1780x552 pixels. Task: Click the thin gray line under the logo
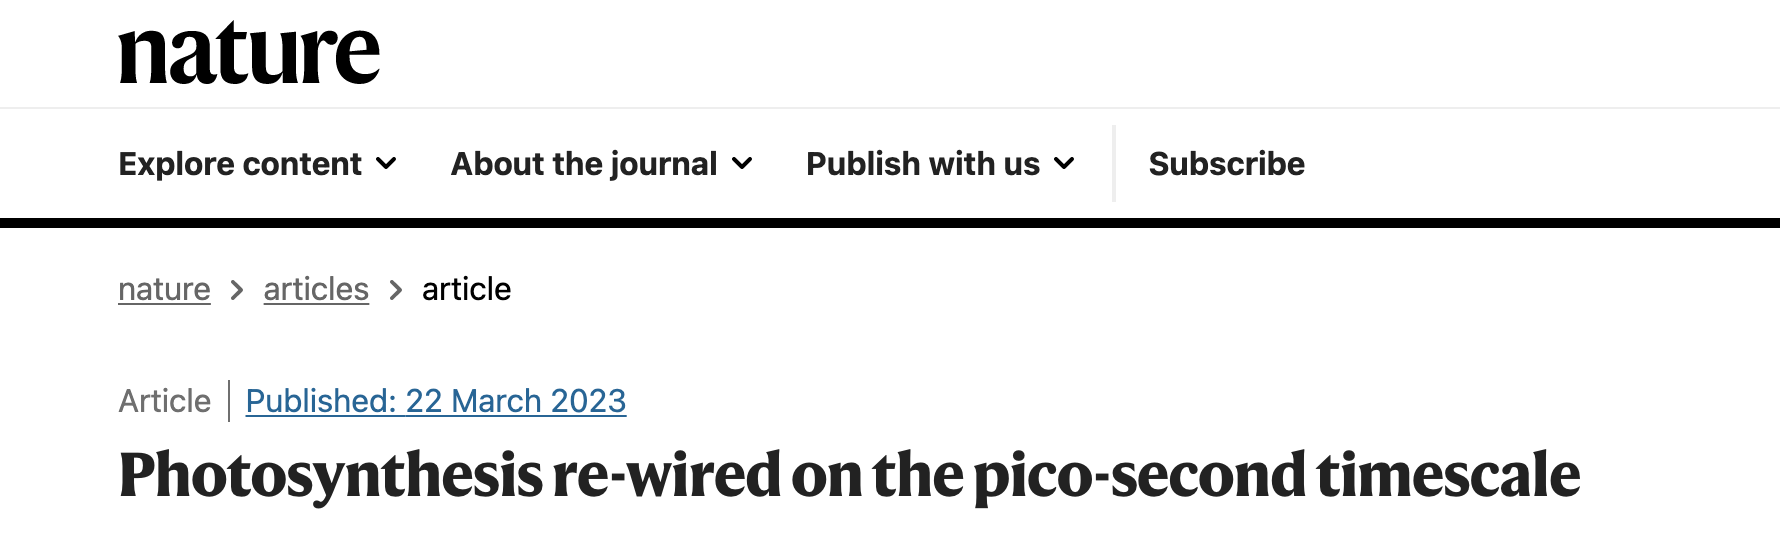pyautogui.click(x=890, y=108)
